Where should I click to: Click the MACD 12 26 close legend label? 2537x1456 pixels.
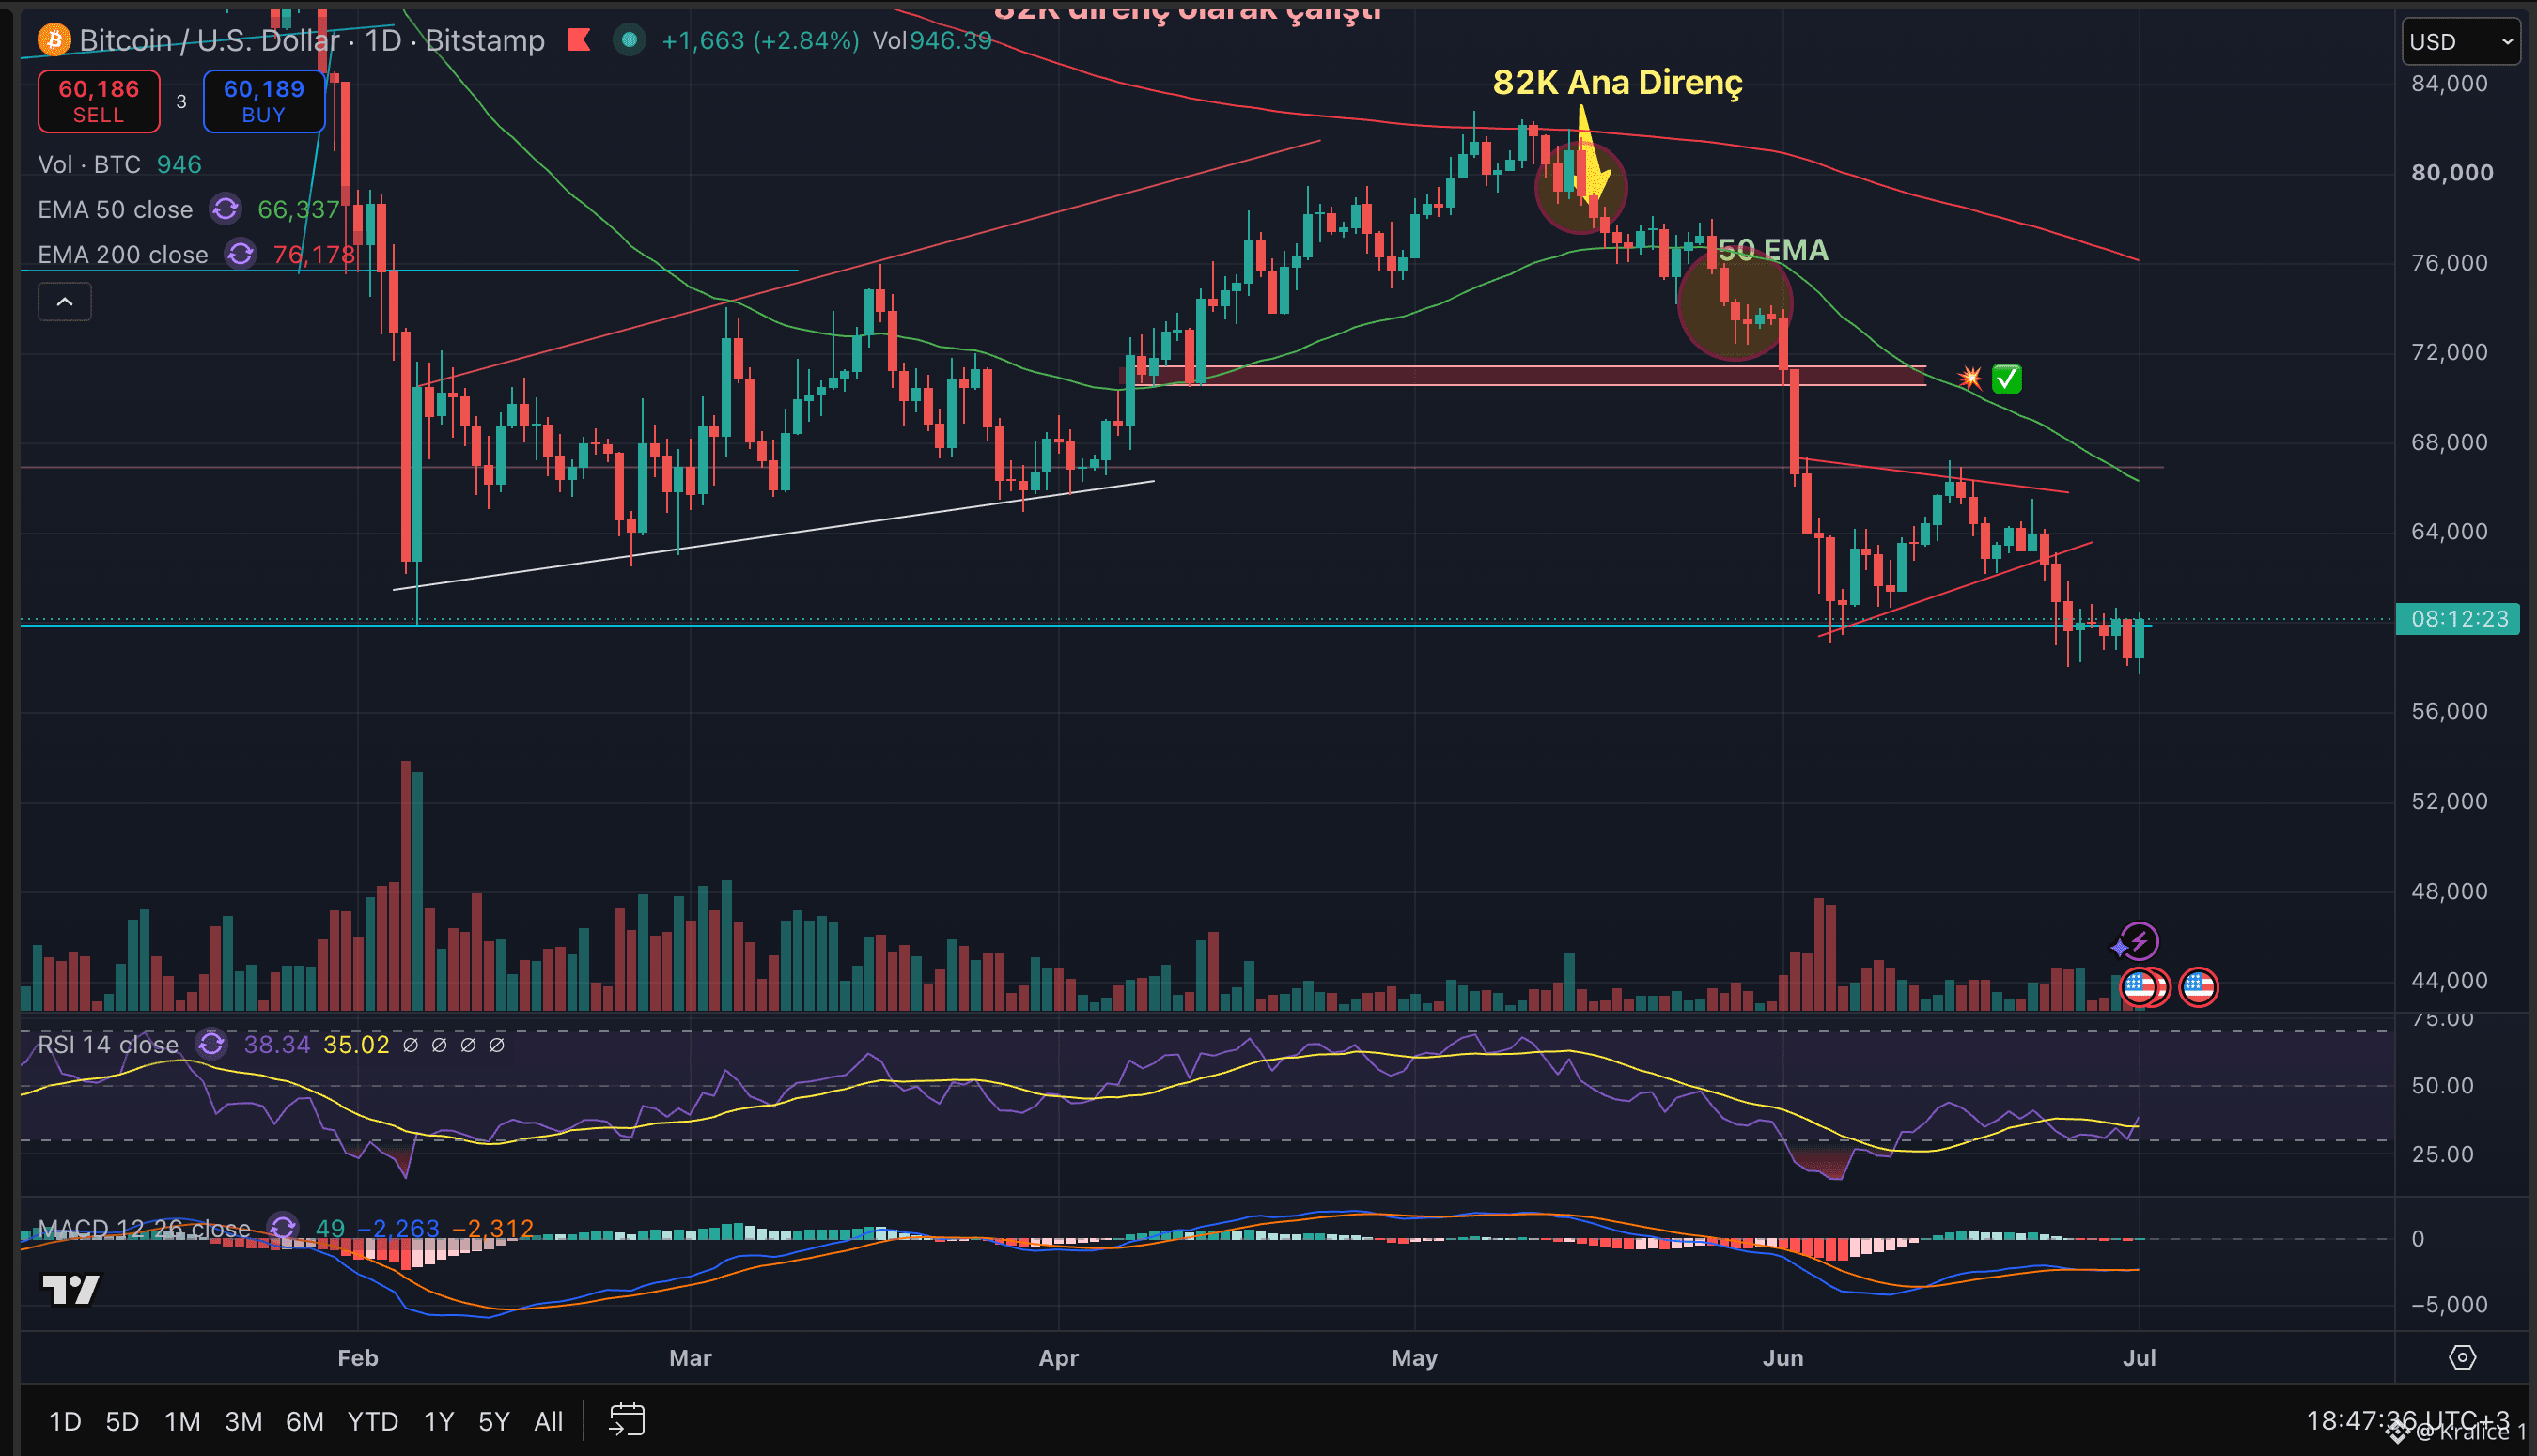(144, 1227)
